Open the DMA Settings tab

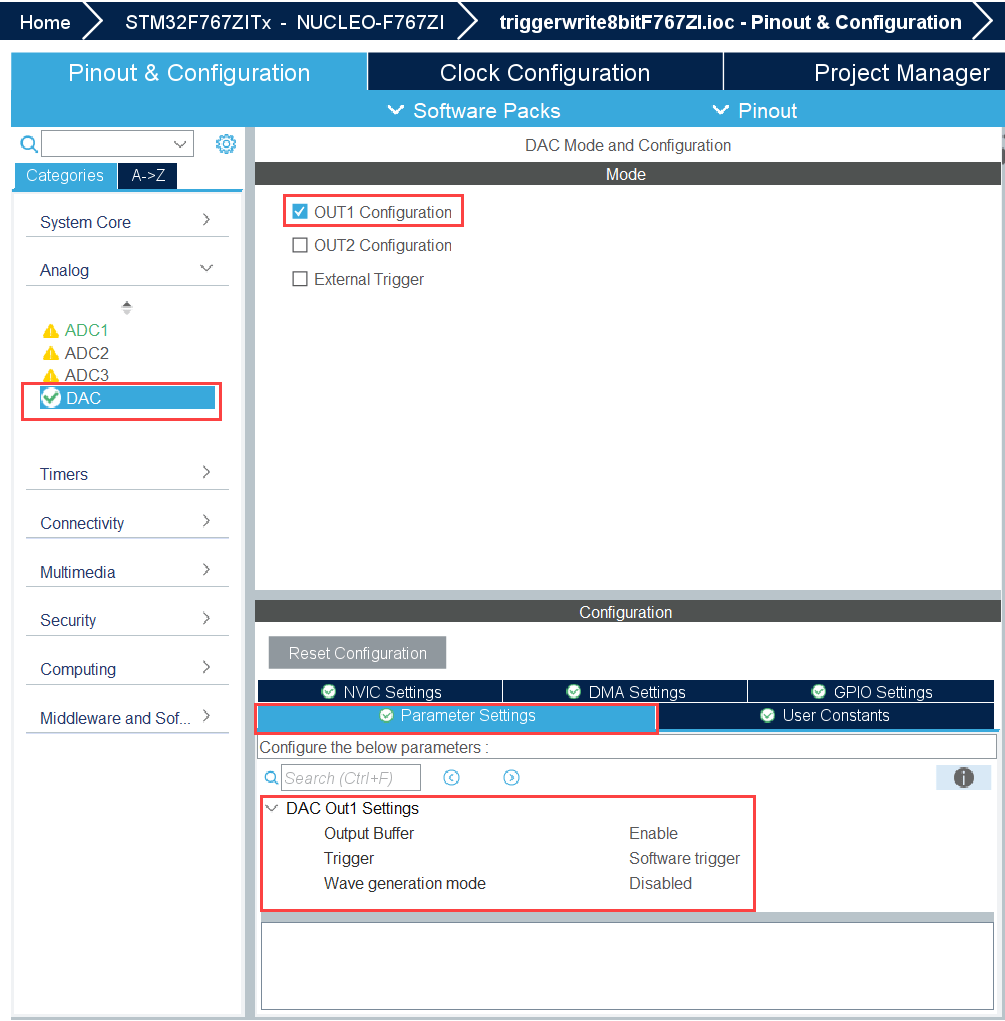pos(625,692)
